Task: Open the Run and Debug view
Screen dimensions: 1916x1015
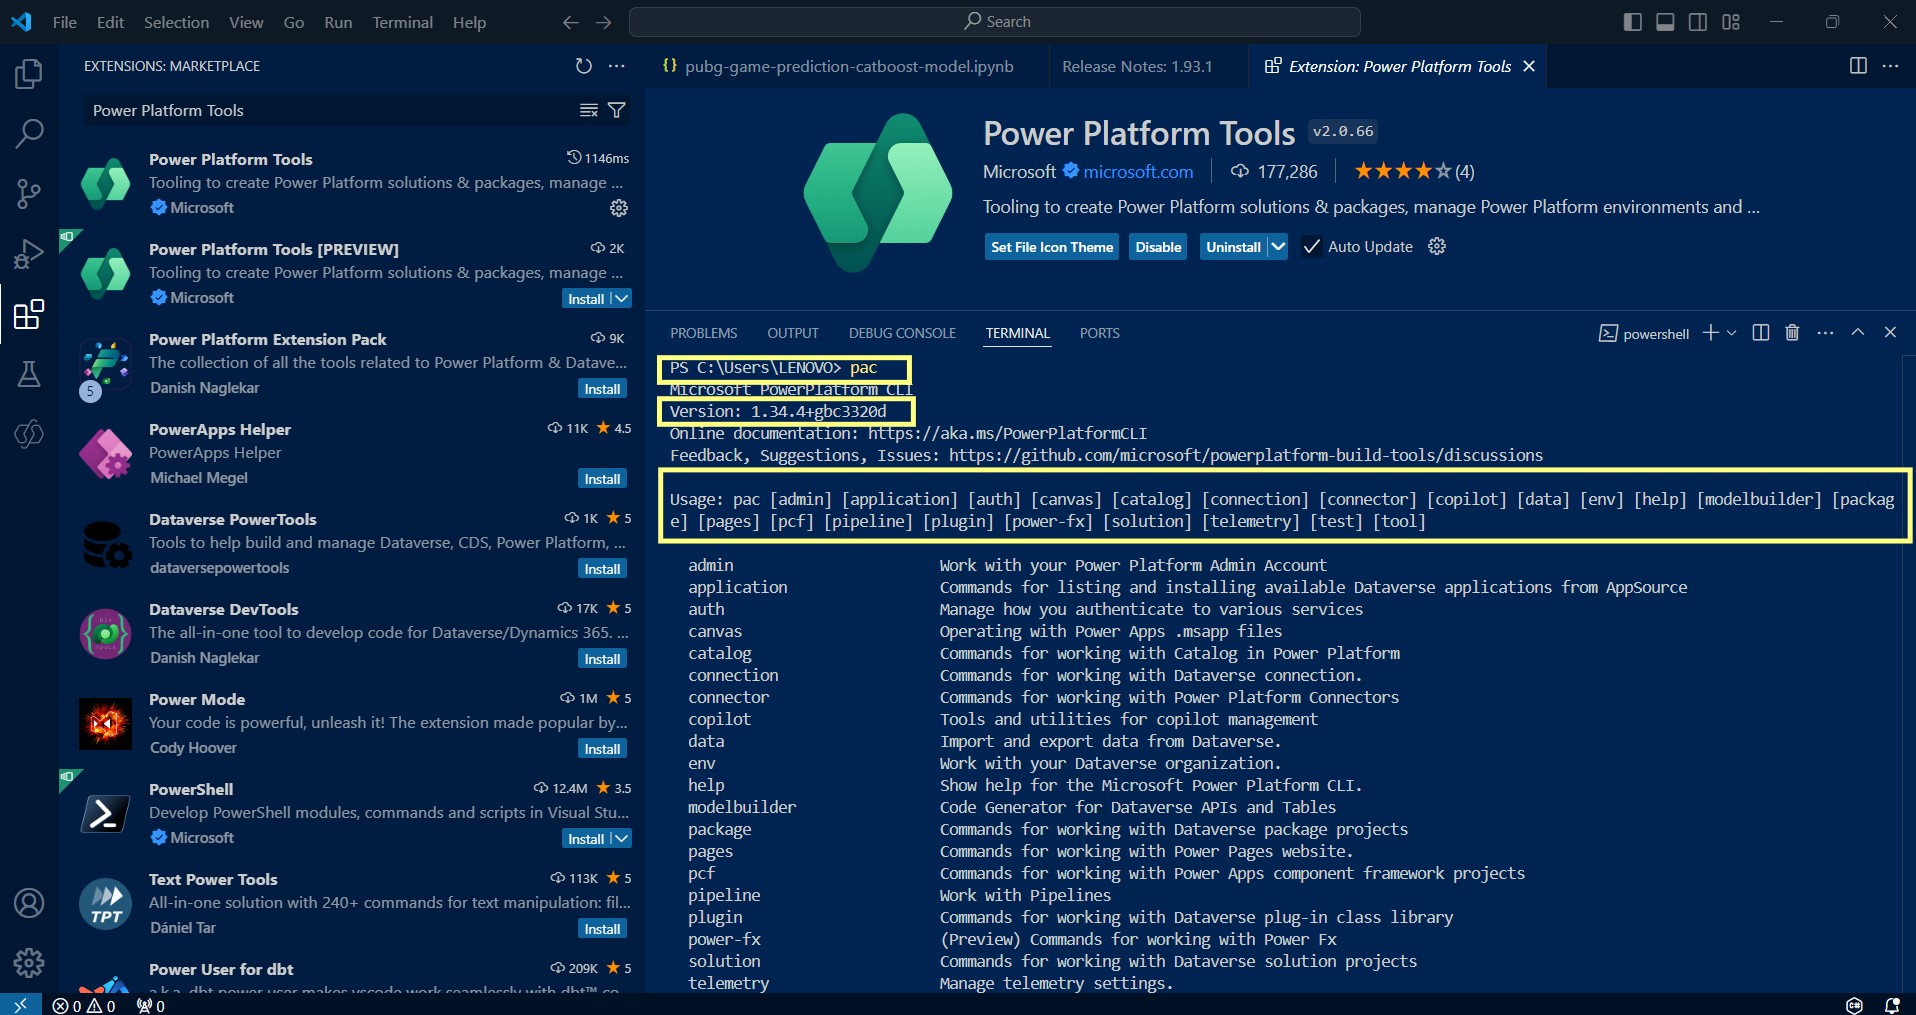Action: point(29,254)
